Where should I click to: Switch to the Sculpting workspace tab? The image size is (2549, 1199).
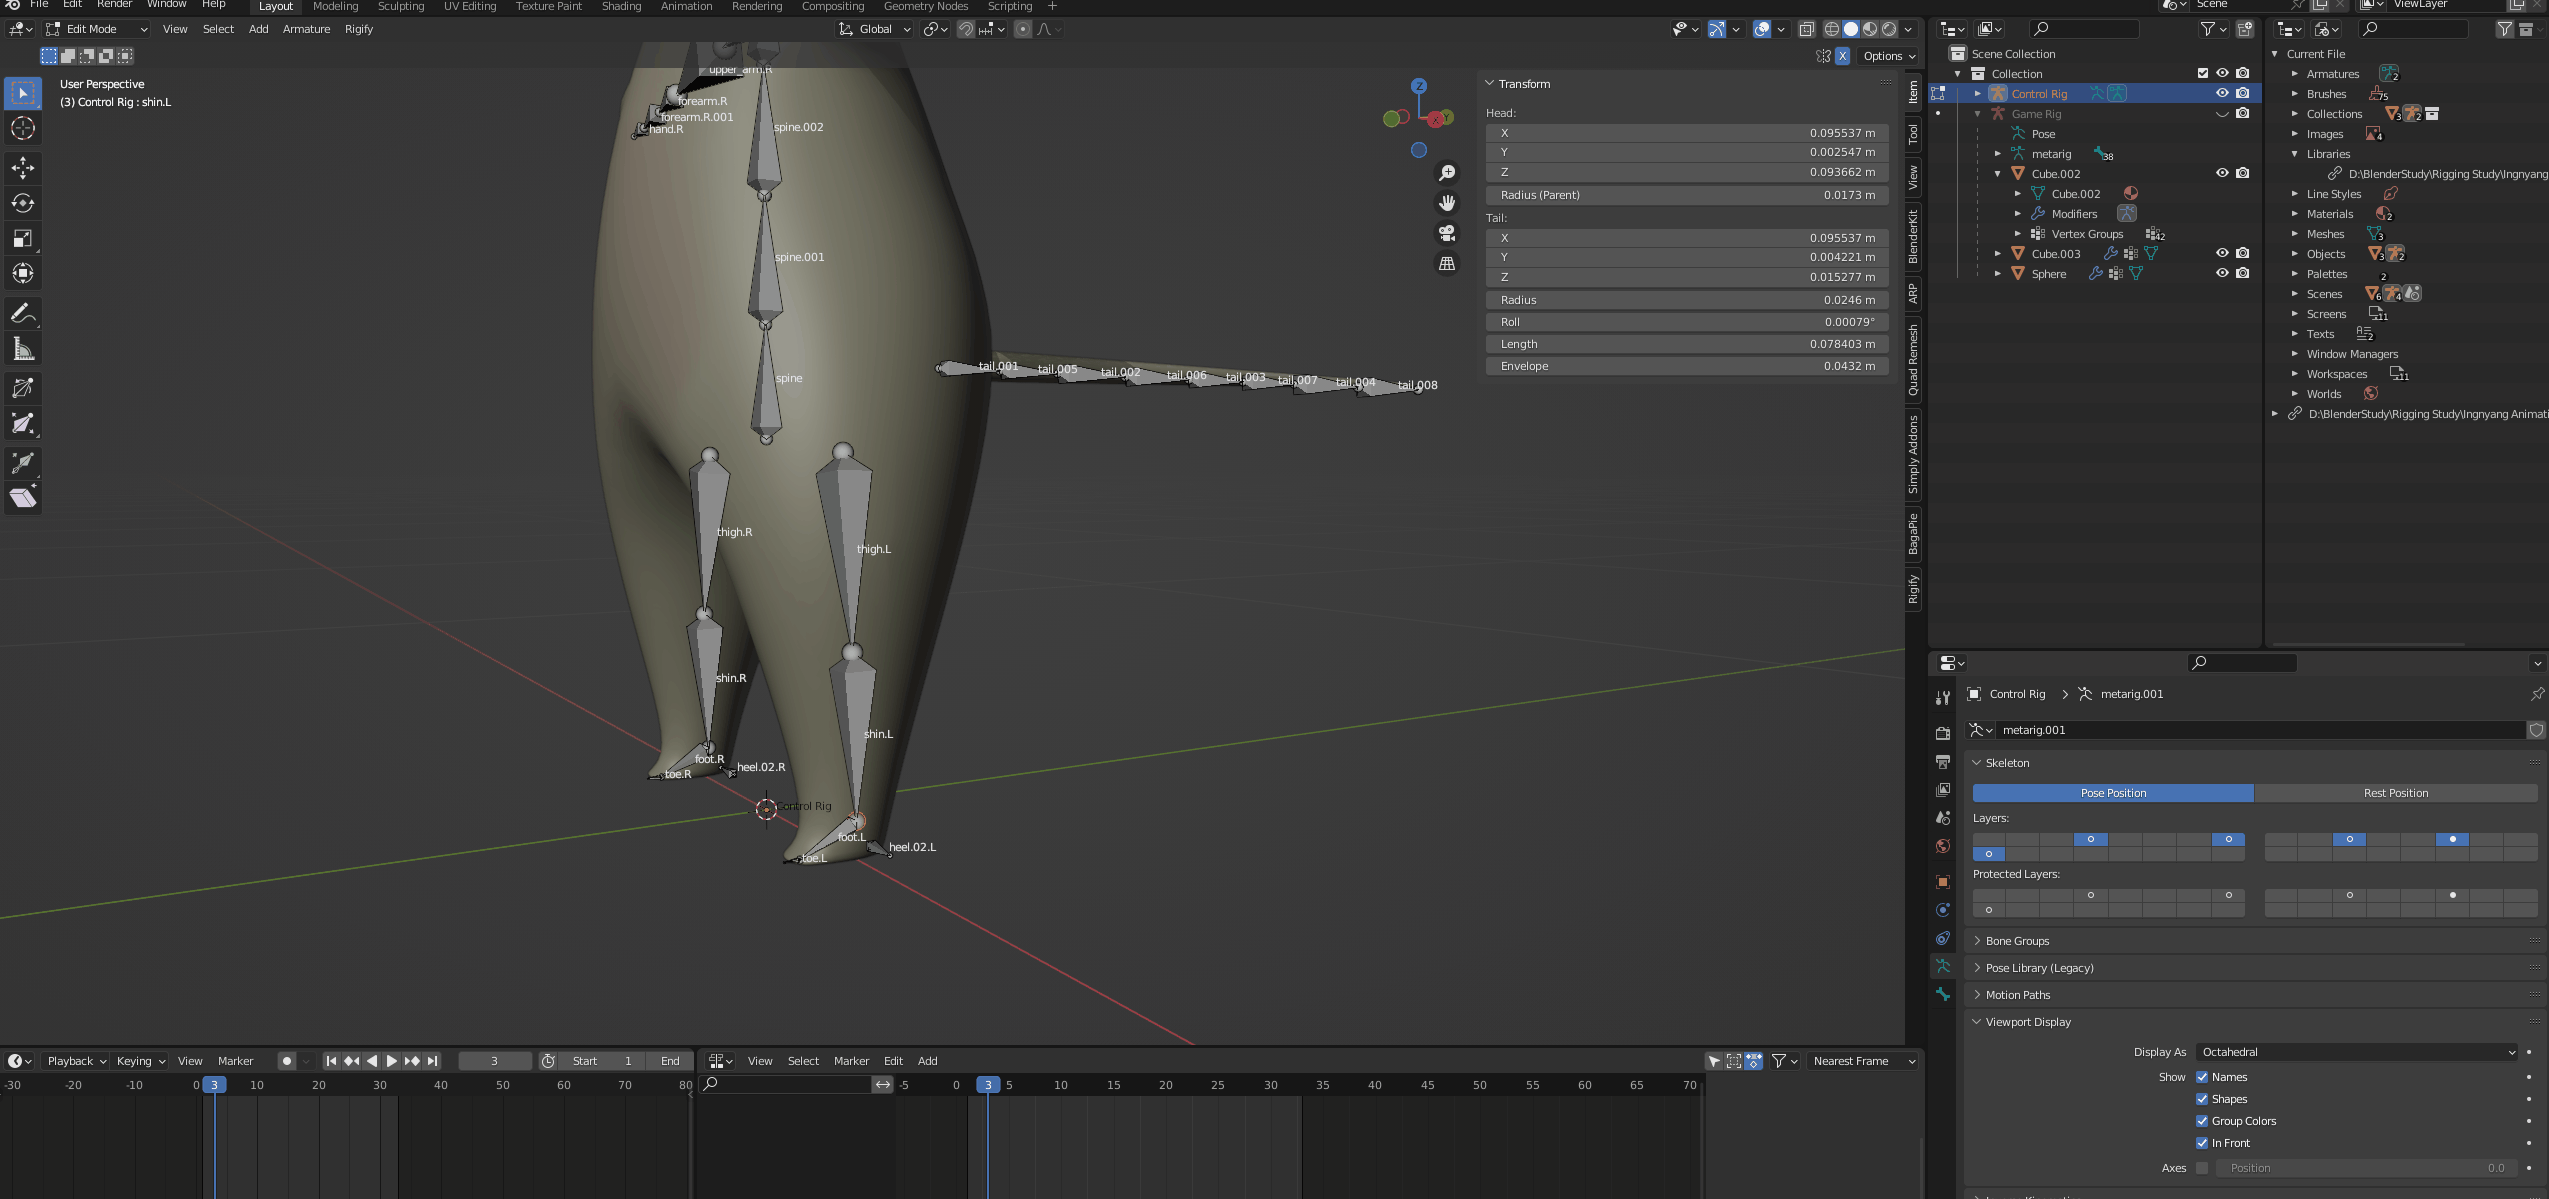tap(400, 6)
